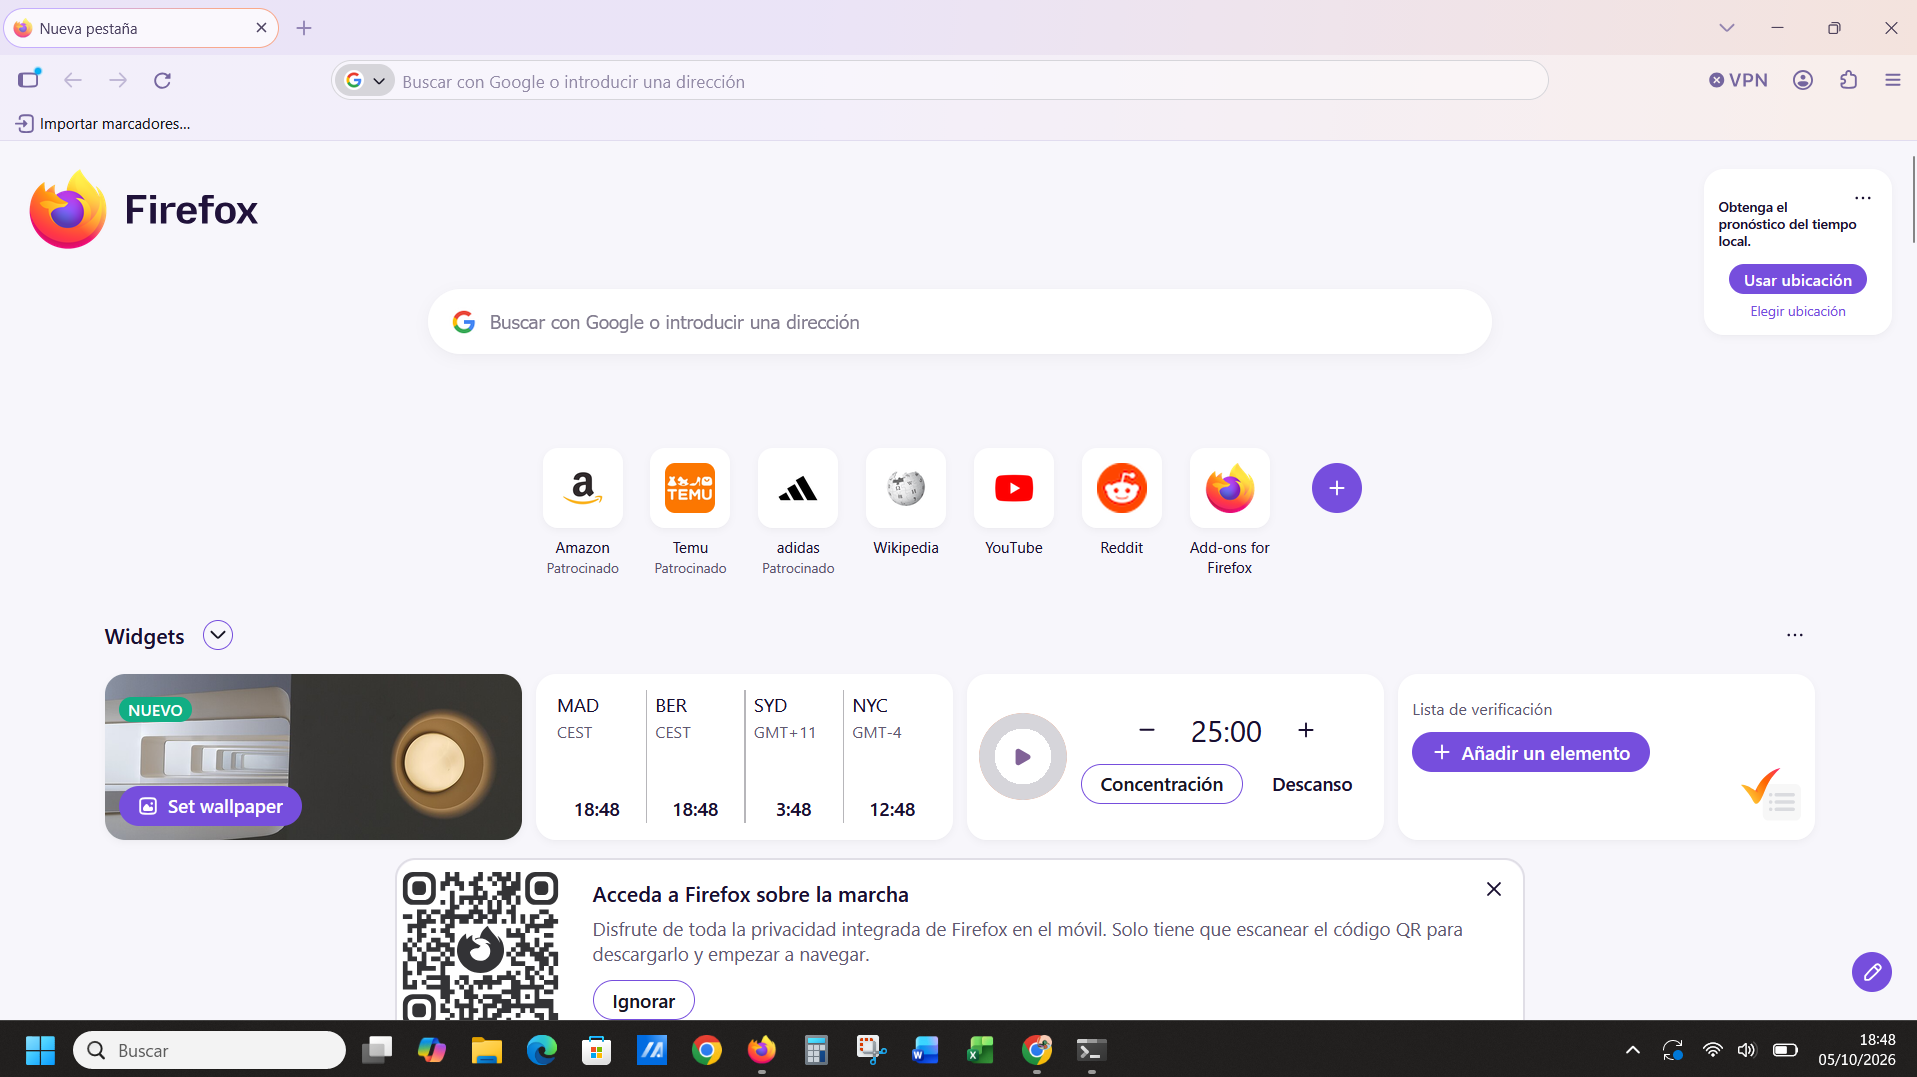Click the Windows Start button

pyautogui.click(x=40, y=1050)
